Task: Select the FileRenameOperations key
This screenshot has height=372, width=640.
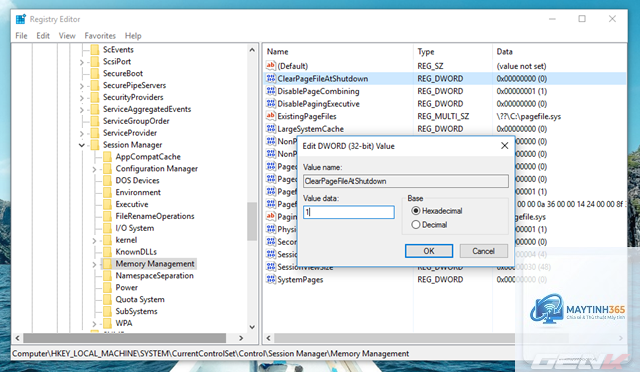Action: 155,216
